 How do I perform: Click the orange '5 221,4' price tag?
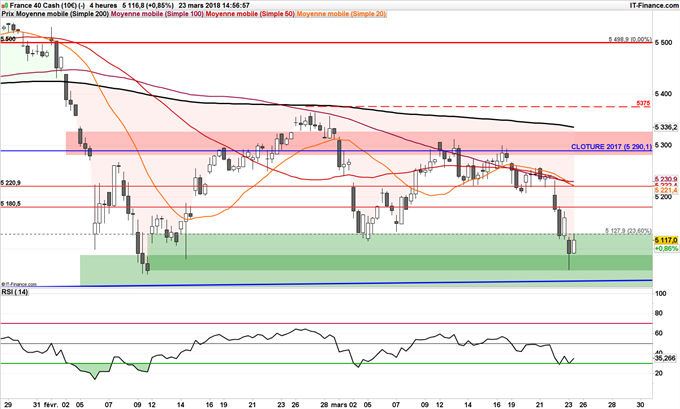pos(666,190)
